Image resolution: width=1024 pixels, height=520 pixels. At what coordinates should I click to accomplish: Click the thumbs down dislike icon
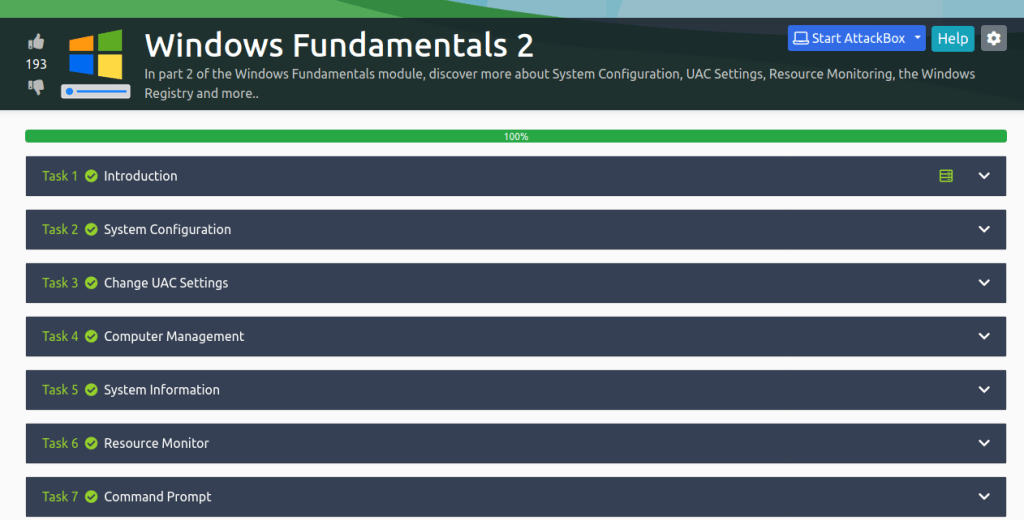(x=36, y=87)
